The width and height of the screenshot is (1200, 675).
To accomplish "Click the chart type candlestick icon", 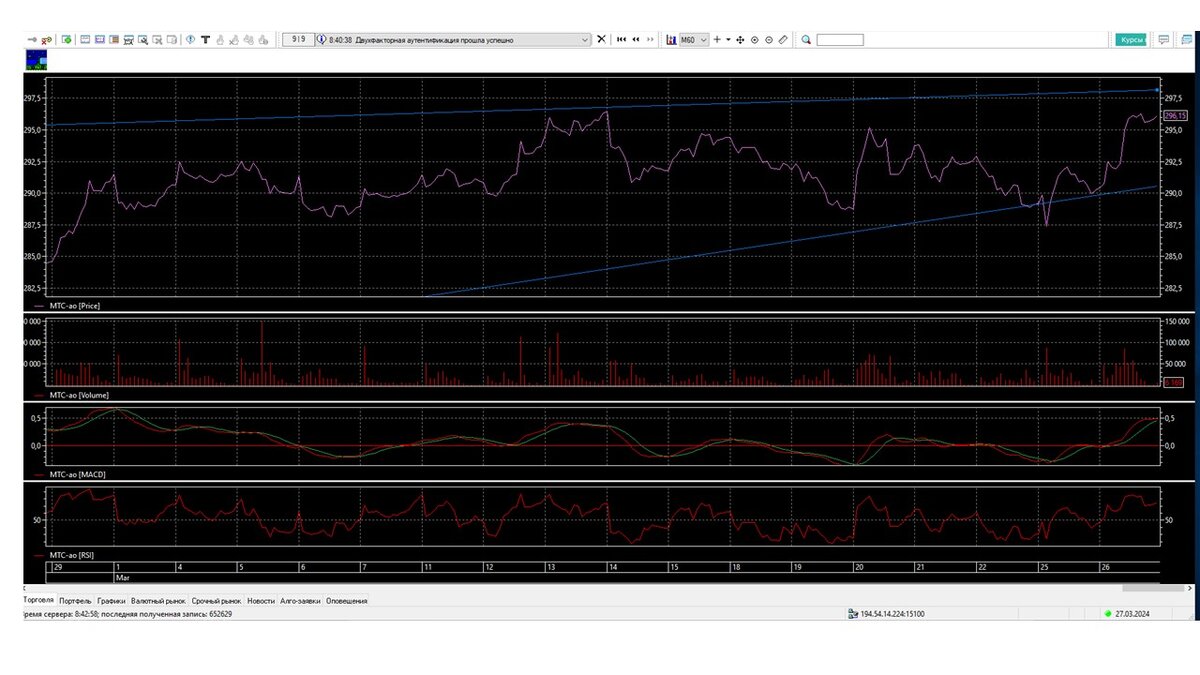I will 671,39.
